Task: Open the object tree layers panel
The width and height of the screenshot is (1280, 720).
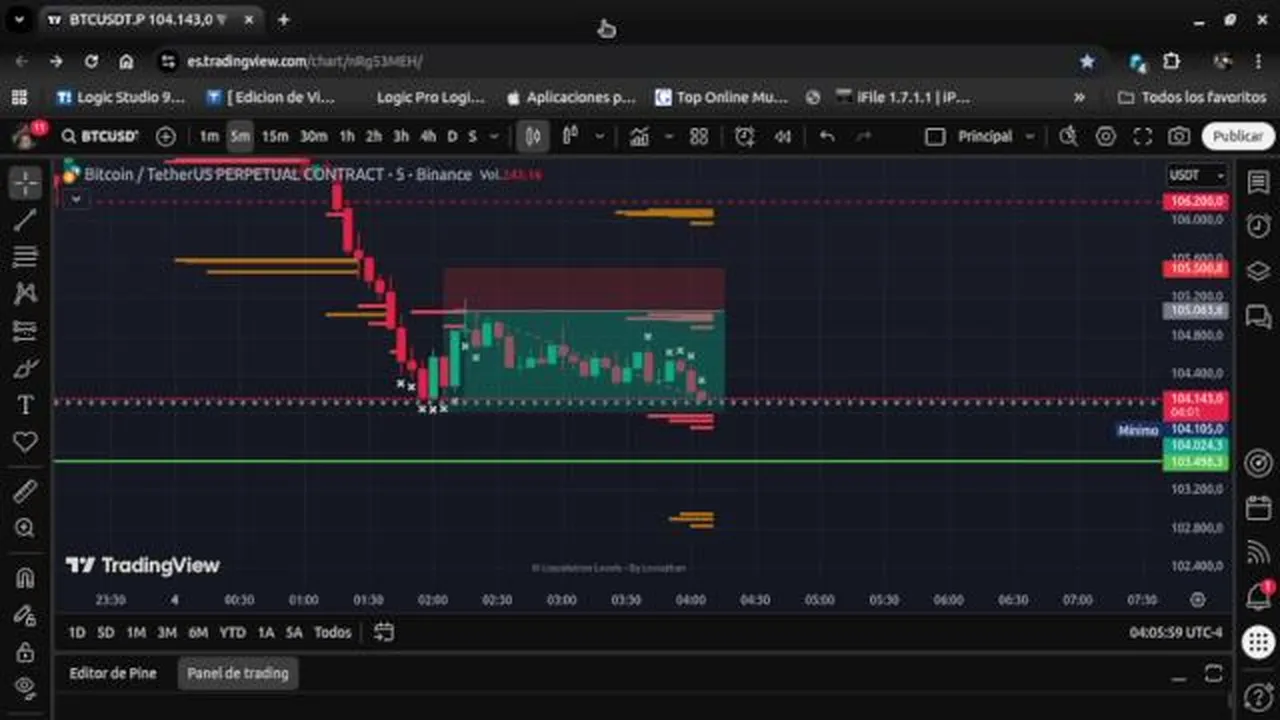Action: tap(1258, 271)
